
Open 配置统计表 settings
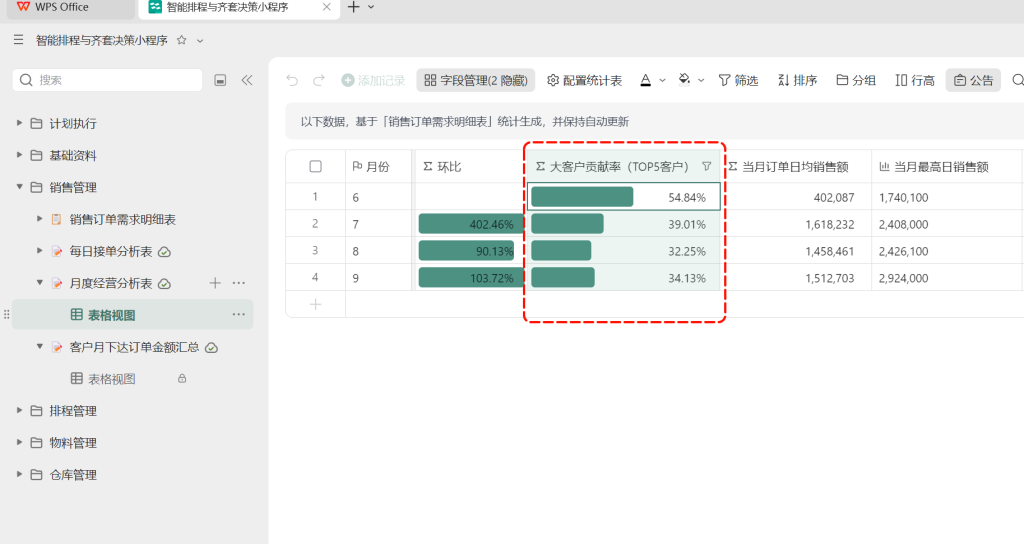584,80
